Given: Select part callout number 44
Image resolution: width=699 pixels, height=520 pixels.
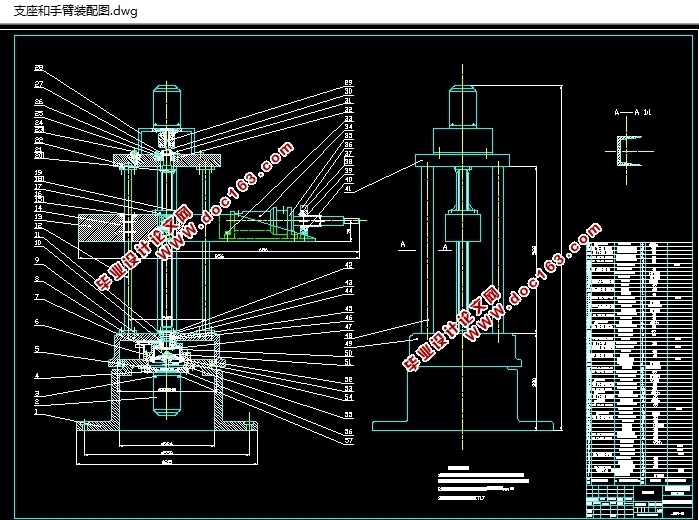Looking at the screenshot, I should [x=348, y=291].
